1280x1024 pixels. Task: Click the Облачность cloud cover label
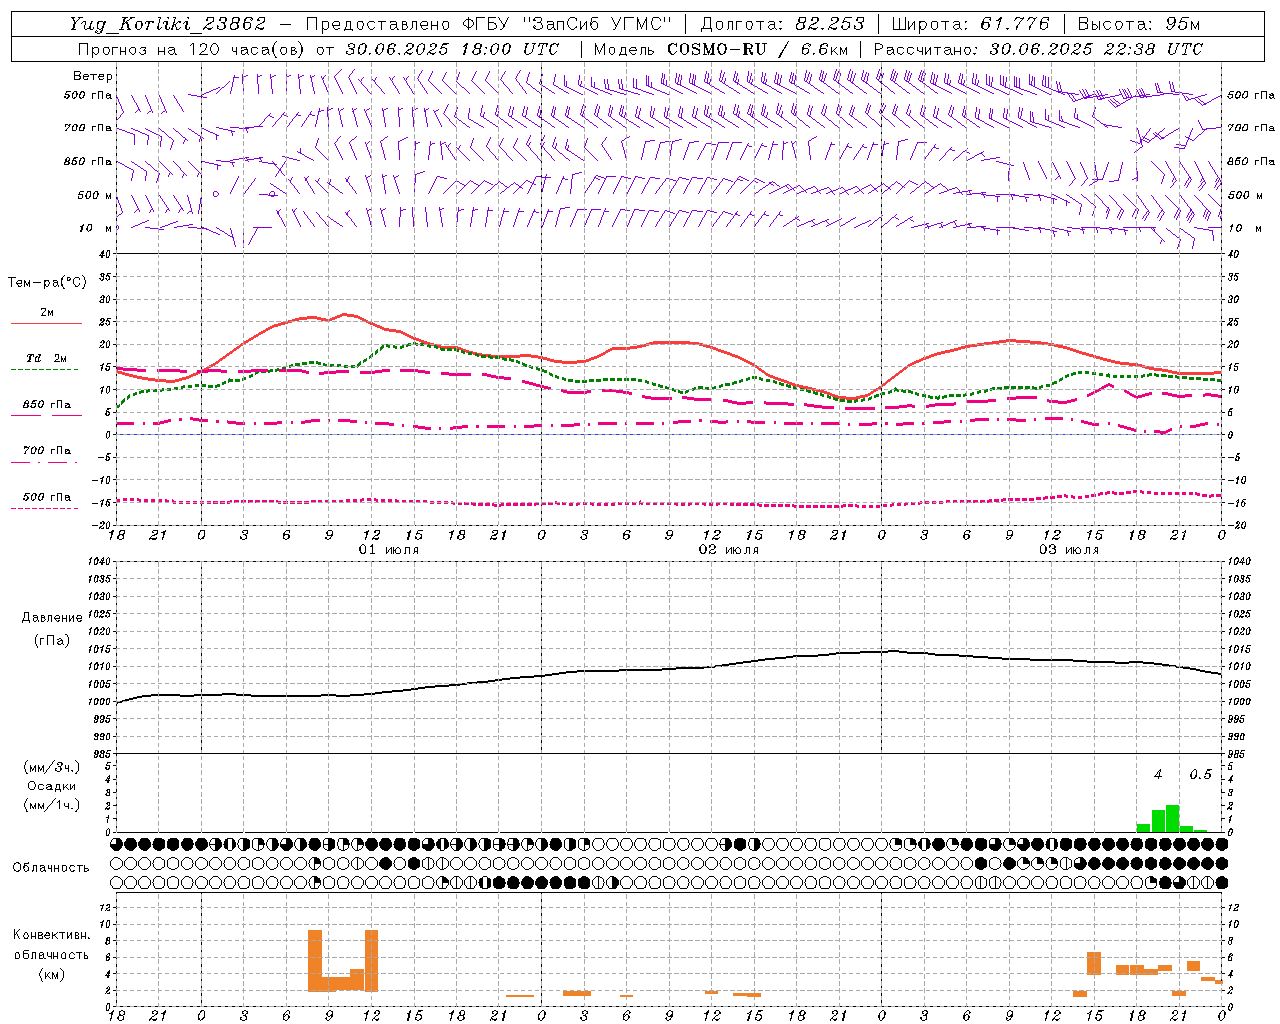point(51,867)
